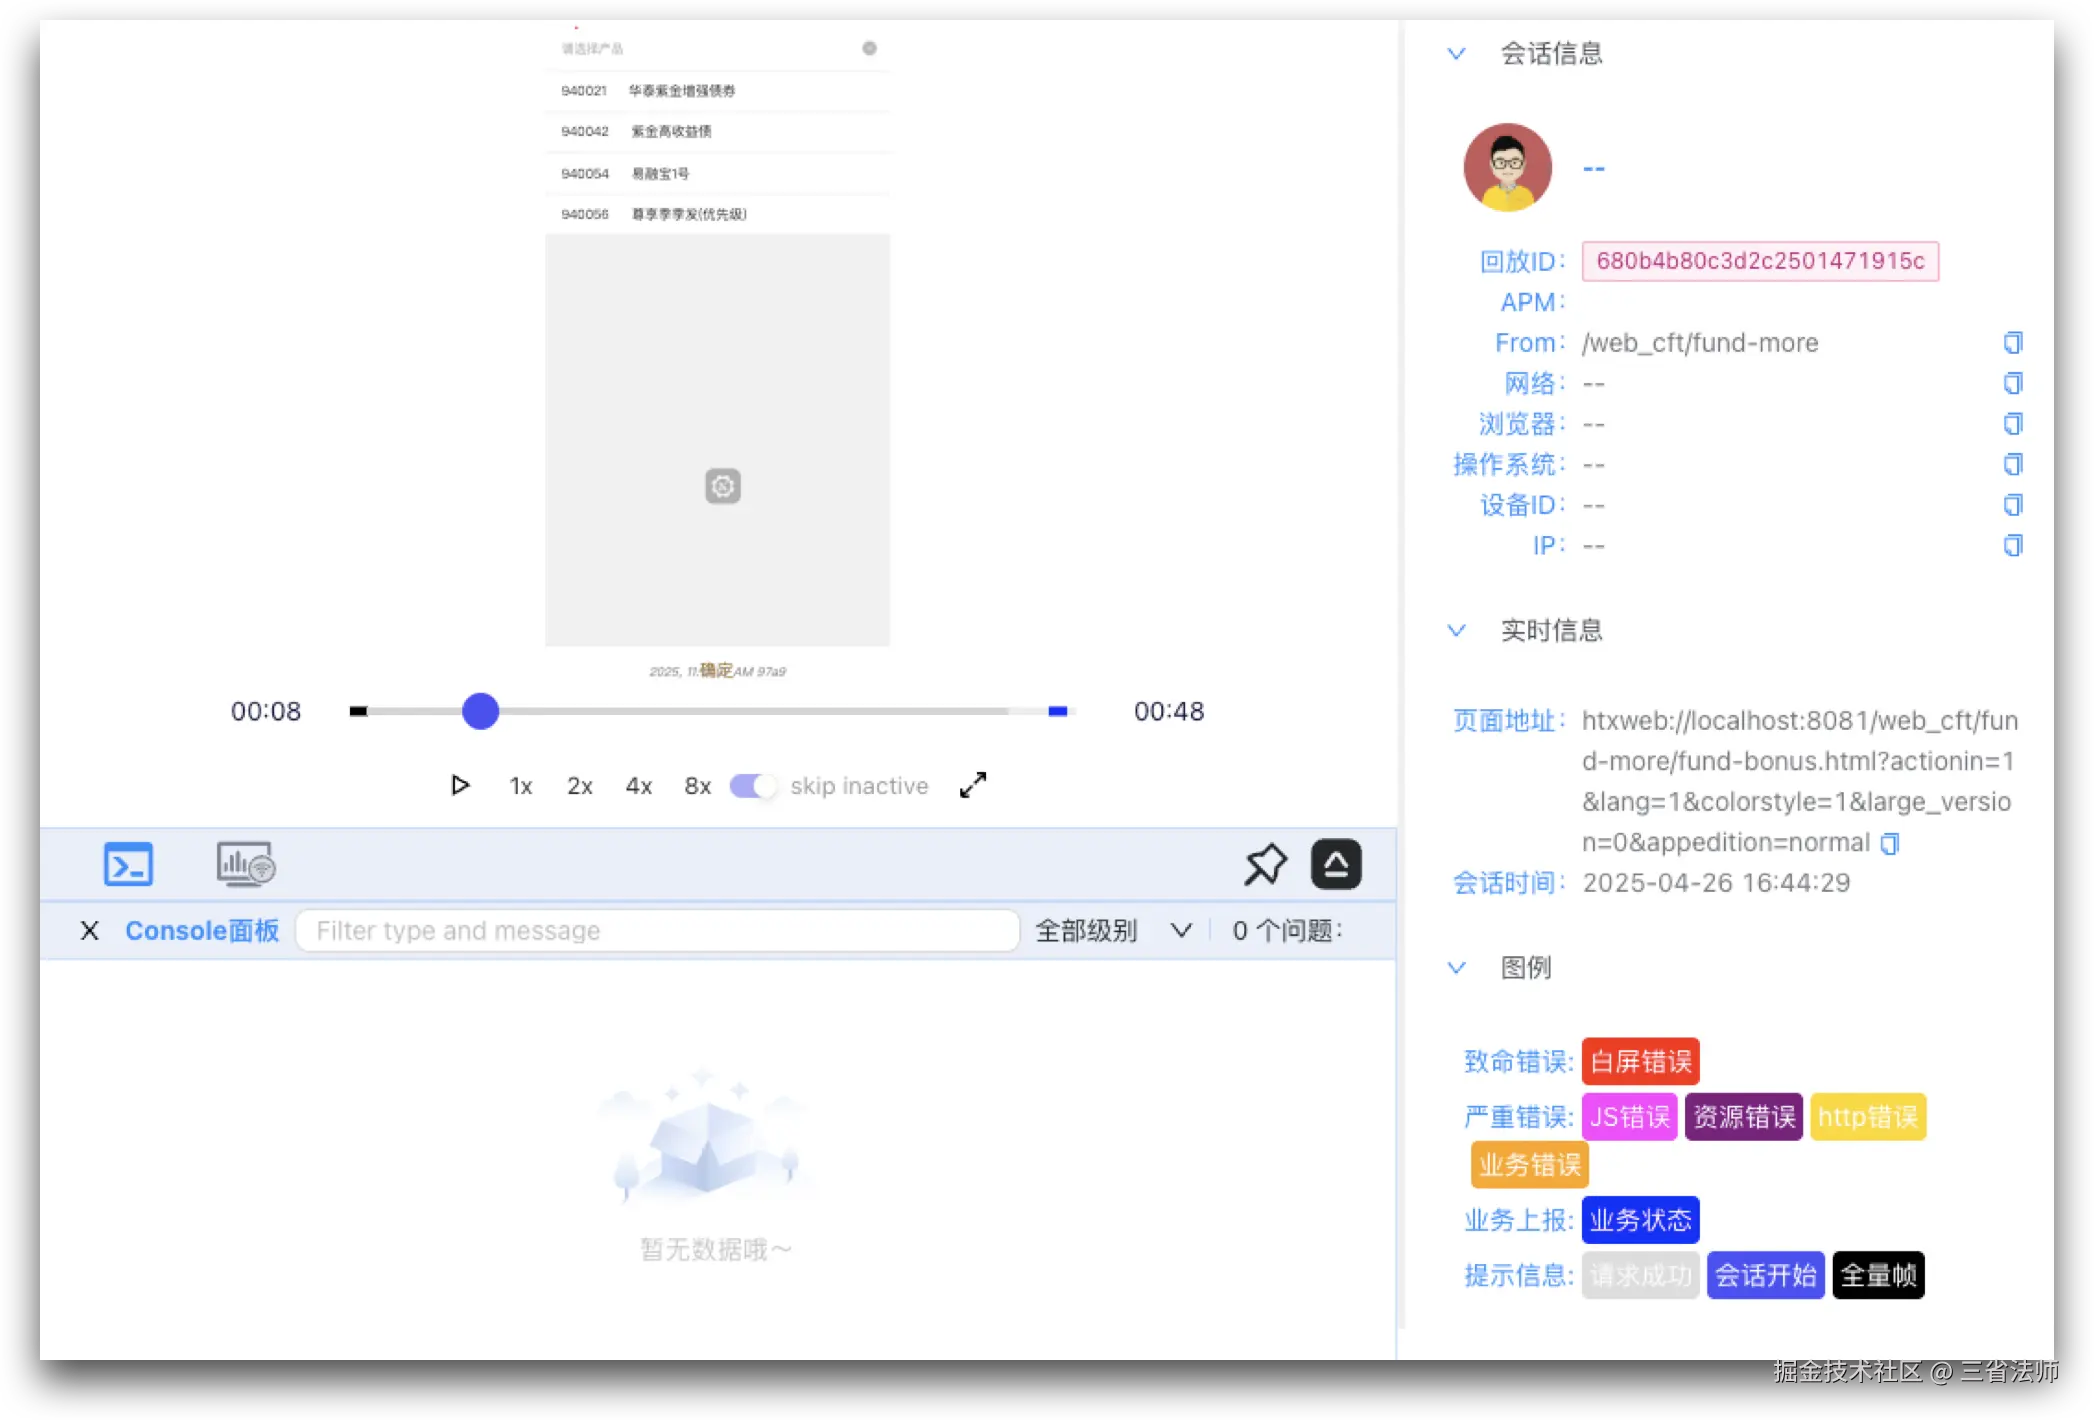
Task: Set playback speed to 8x
Action: pyautogui.click(x=697, y=786)
